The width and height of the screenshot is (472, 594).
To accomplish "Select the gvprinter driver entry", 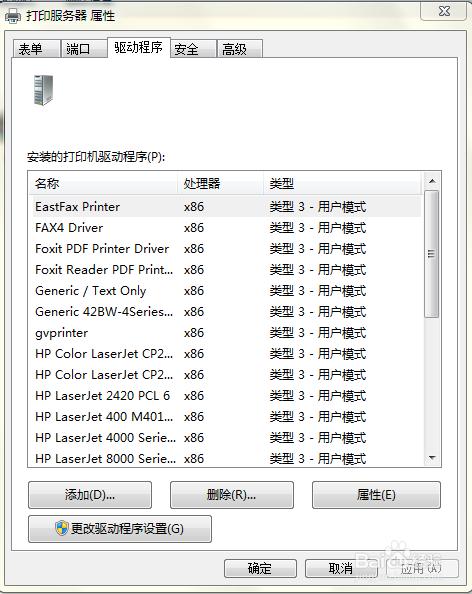I will click(x=227, y=333).
